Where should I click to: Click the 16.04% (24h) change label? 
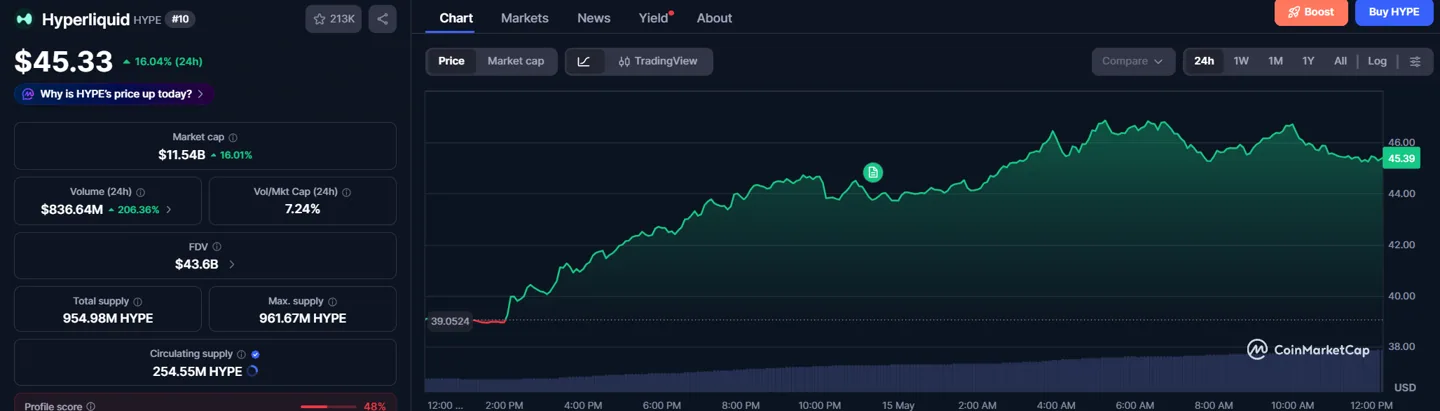pos(163,61)
